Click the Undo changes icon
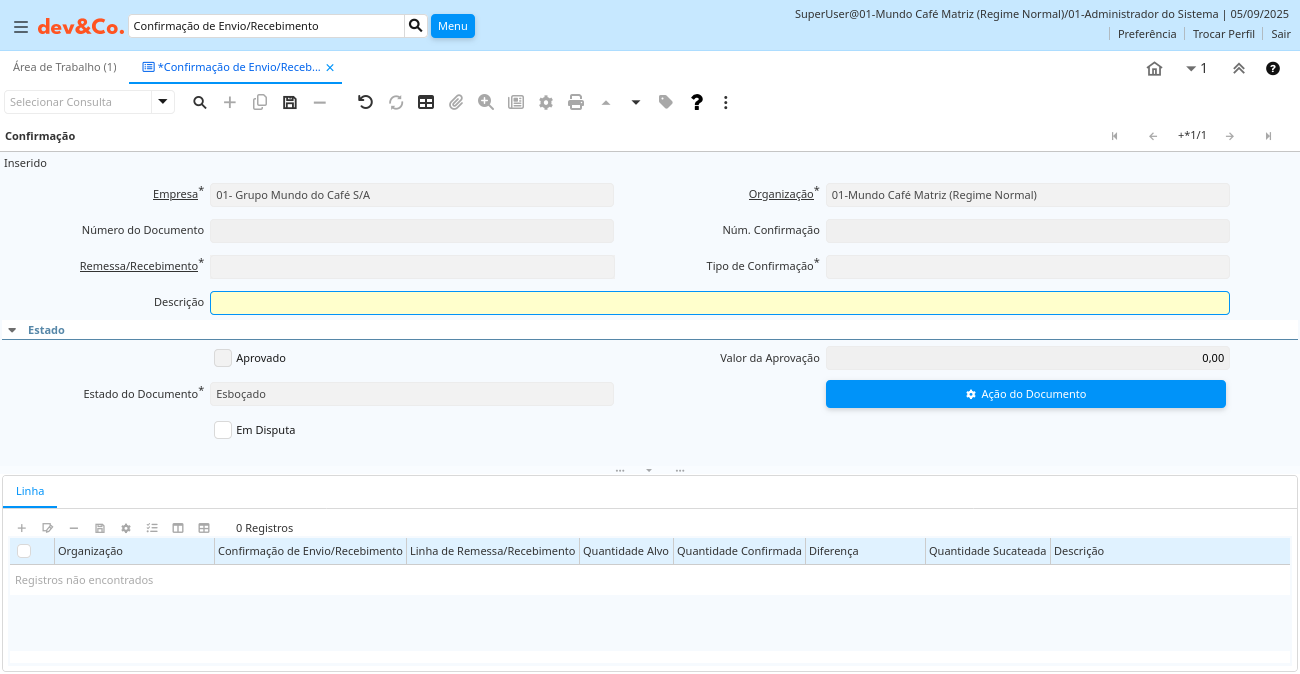Viewport: 1300px width, 674px height. point(365,102)
